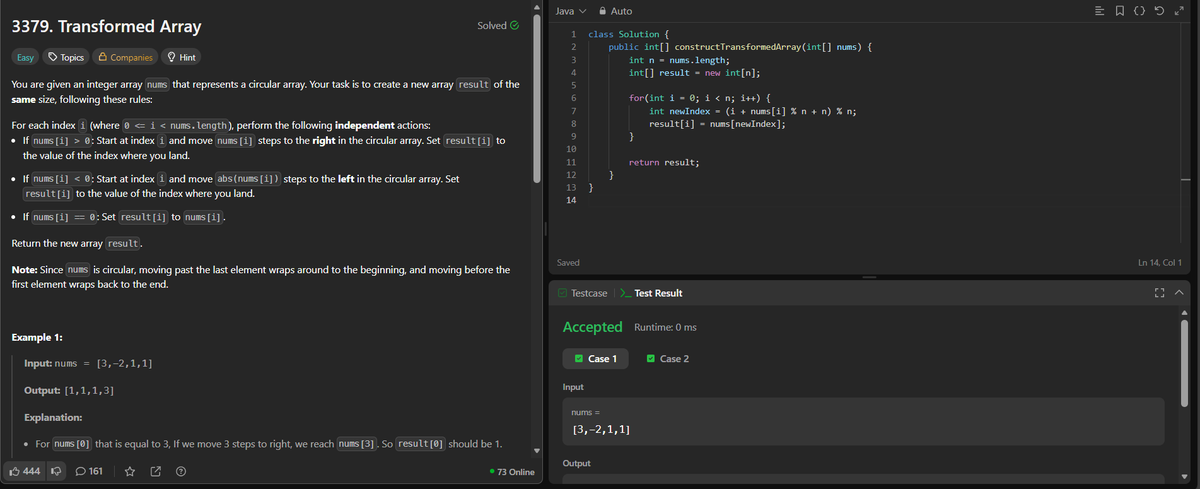Click the Input label in test results

[x=574, y=387]
